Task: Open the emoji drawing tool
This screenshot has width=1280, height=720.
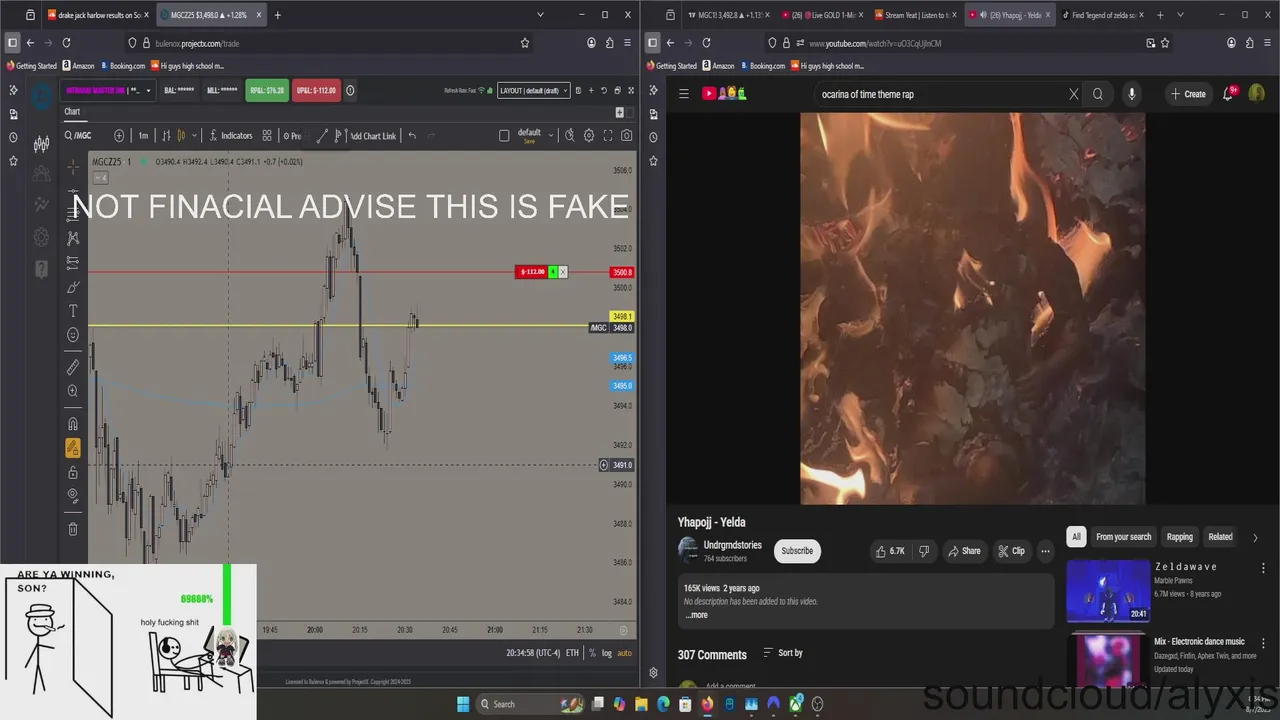Action: [x=73, y=335]
